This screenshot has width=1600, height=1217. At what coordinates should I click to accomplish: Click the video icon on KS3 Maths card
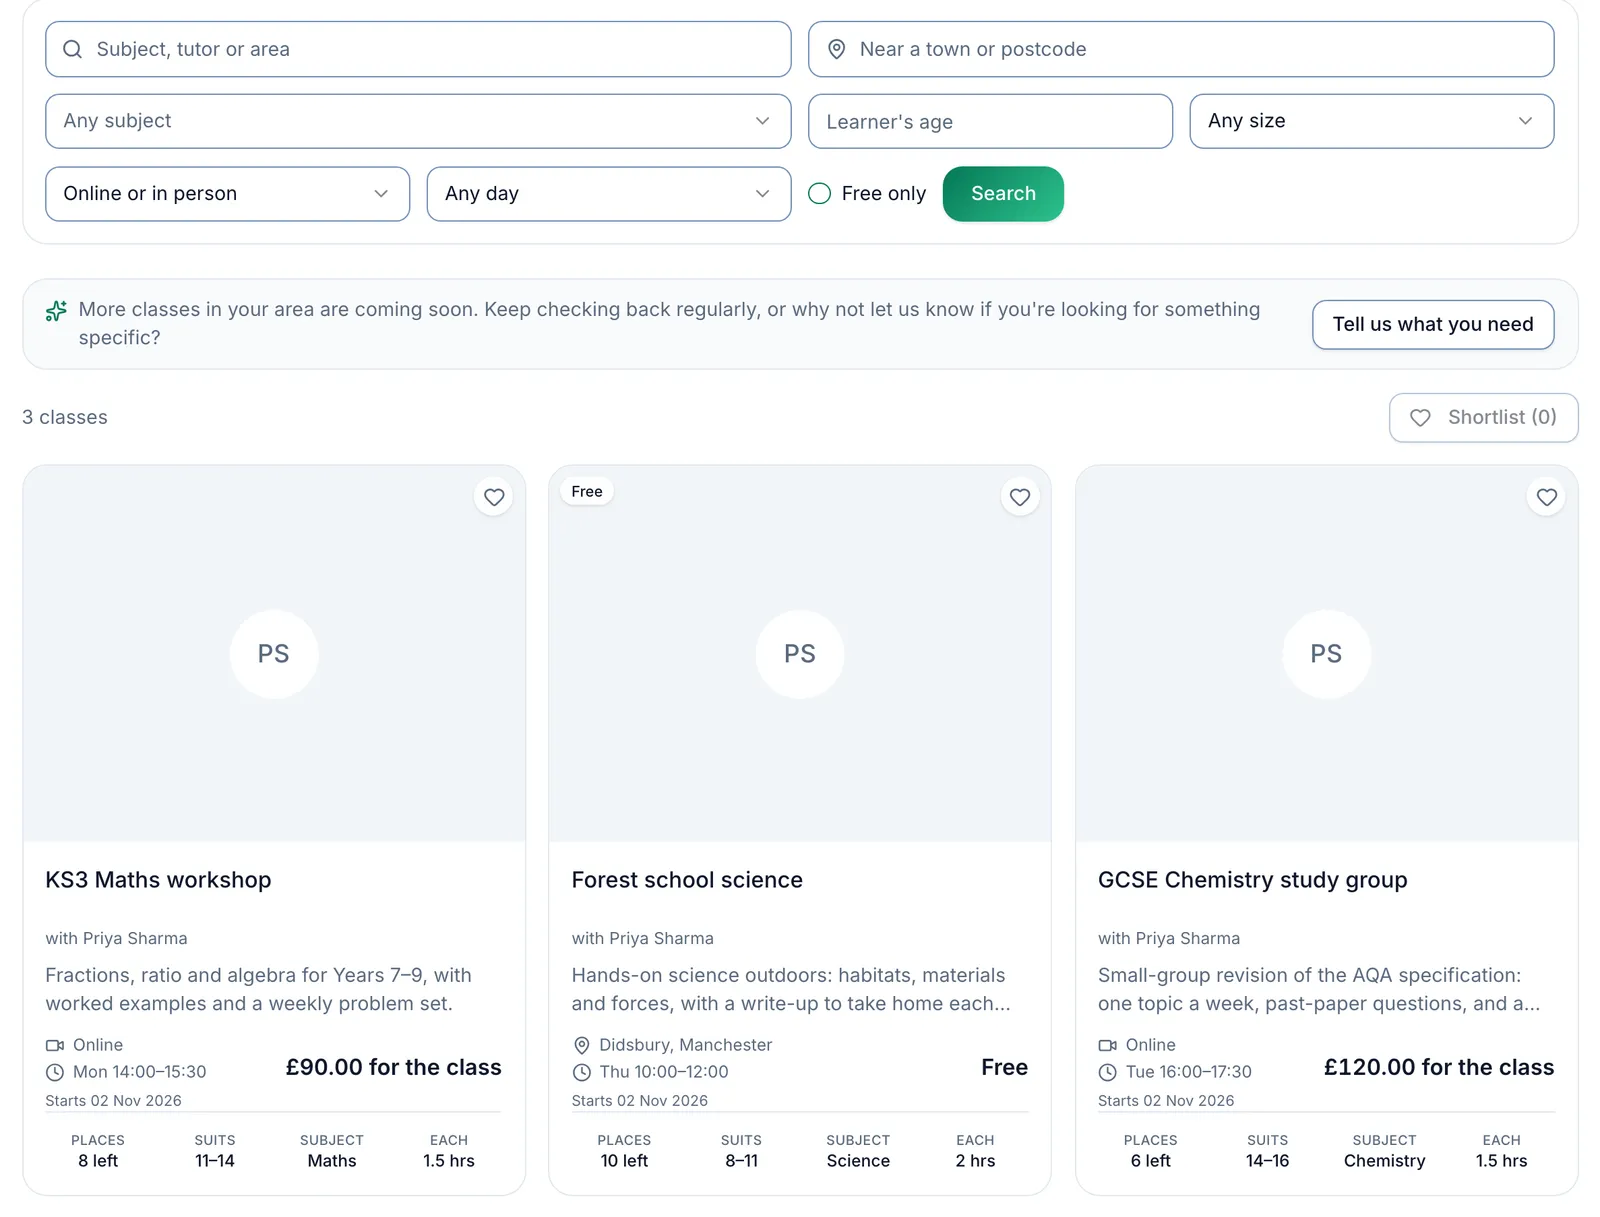(x=55, y=1045)
